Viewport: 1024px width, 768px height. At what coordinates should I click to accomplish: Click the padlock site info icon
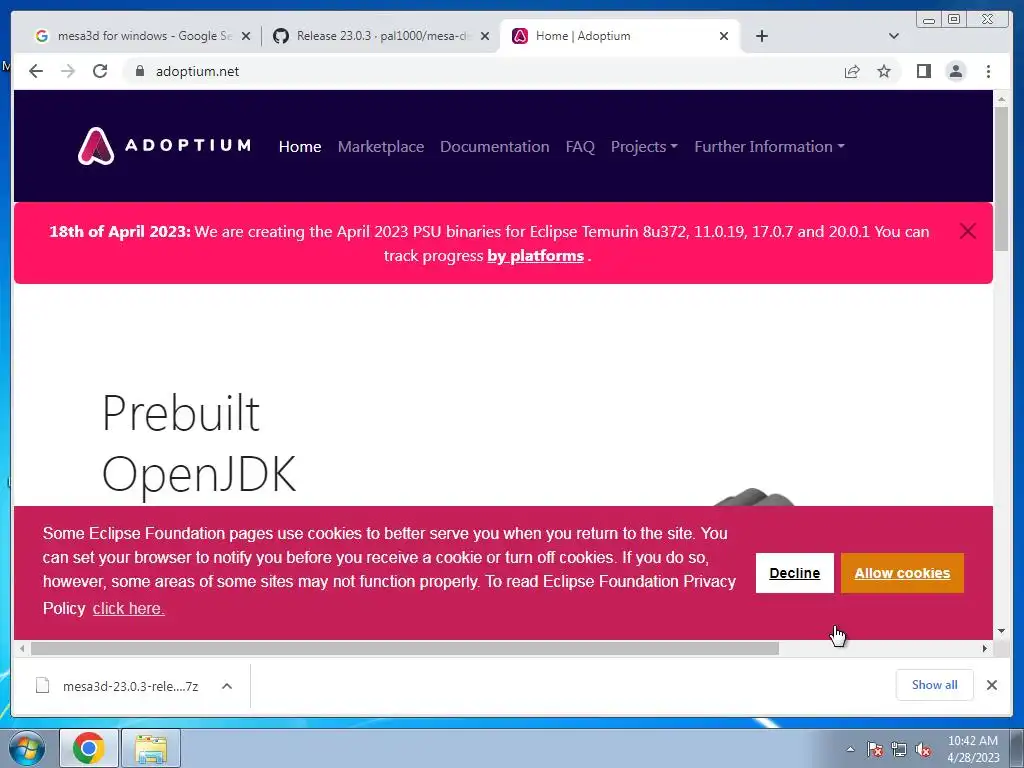pyautogui.click(x=139, y=71)
